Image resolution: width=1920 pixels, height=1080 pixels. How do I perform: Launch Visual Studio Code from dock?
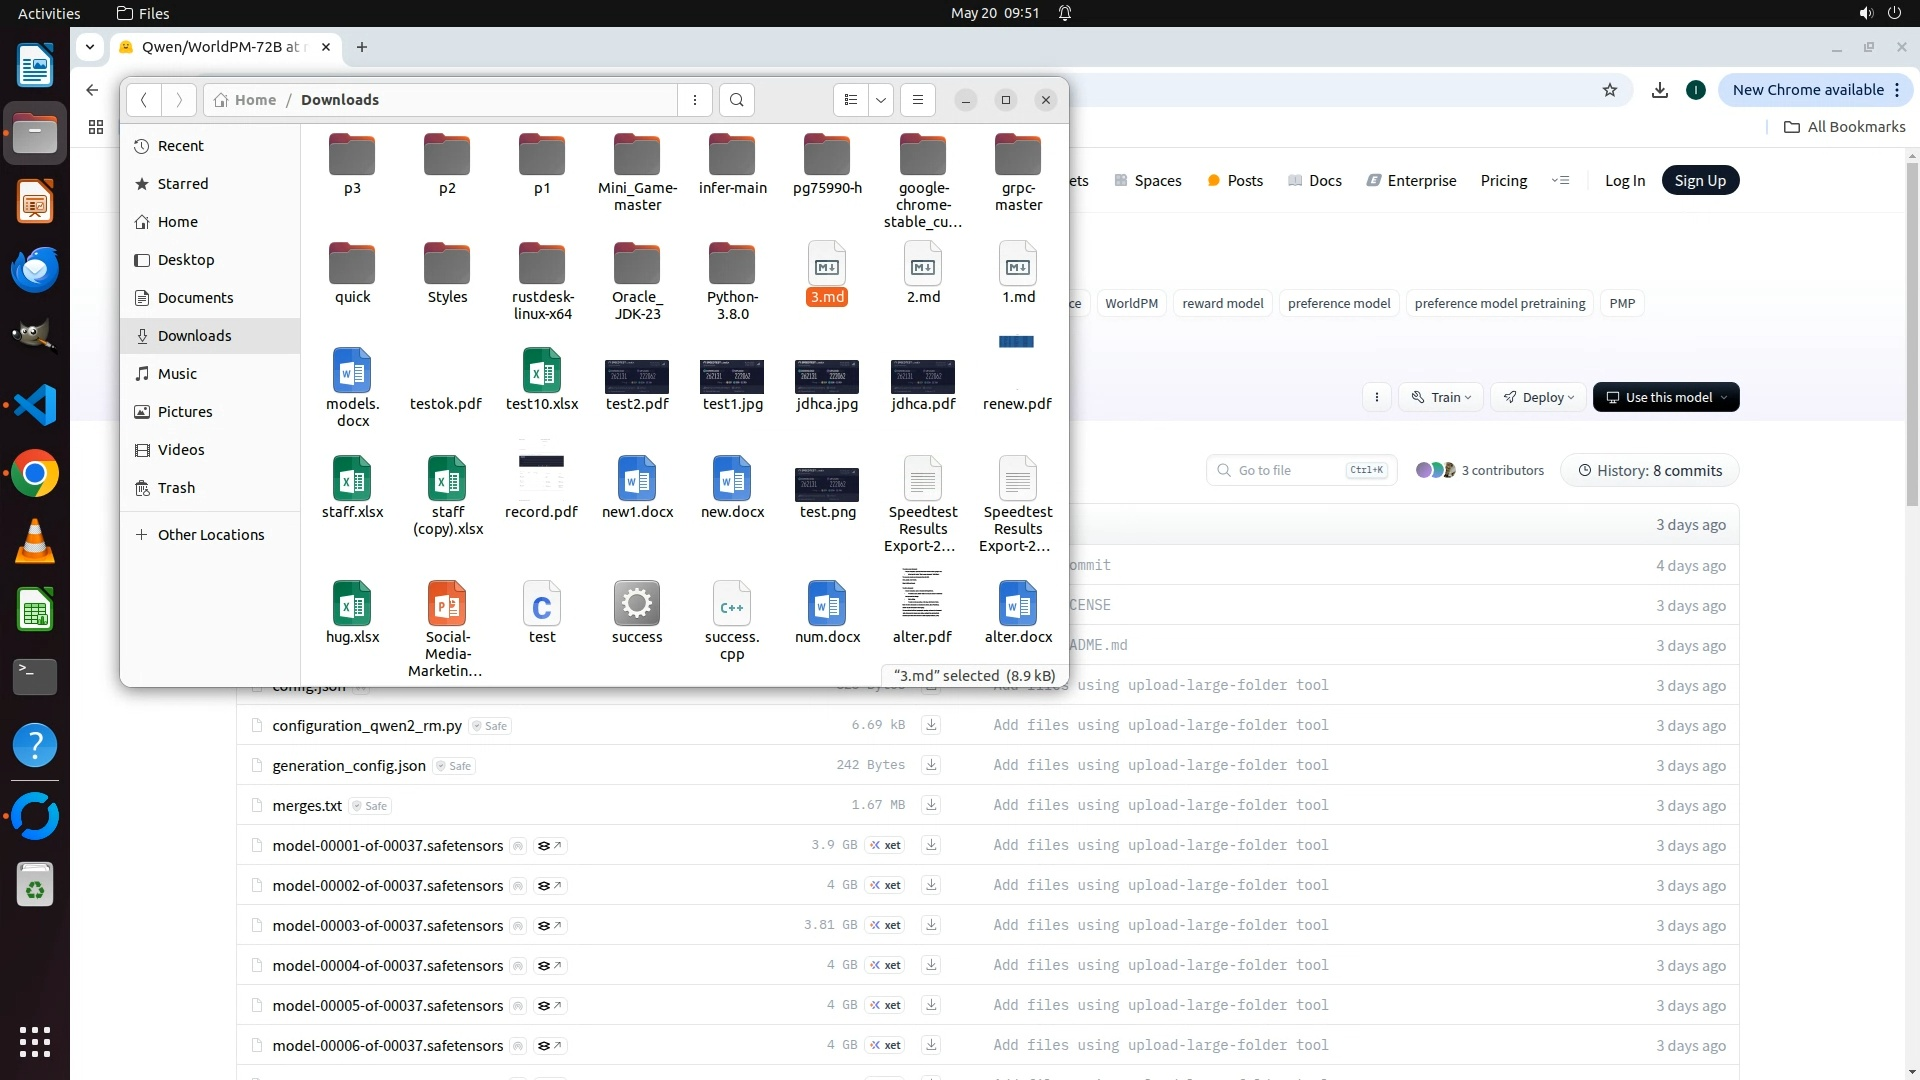[35, 405]
